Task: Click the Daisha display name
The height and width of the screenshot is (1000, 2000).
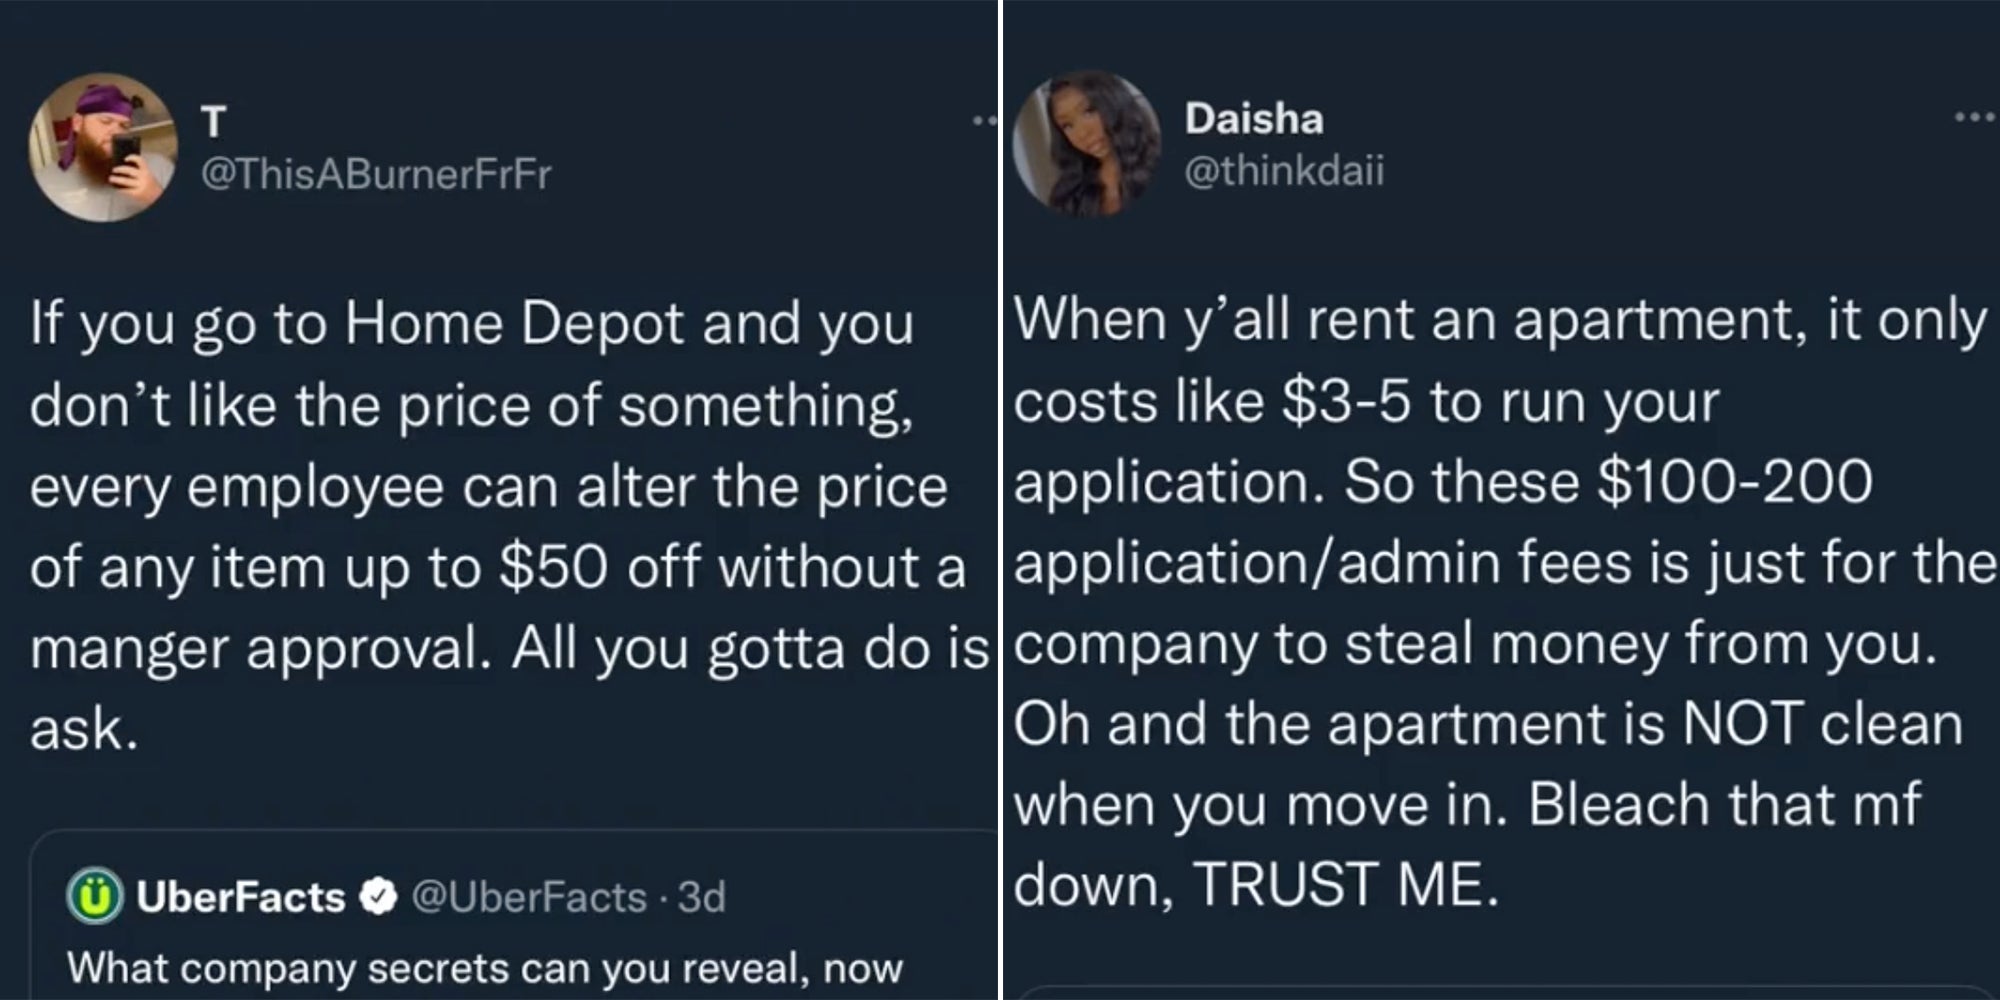Action: point(1254,119)
